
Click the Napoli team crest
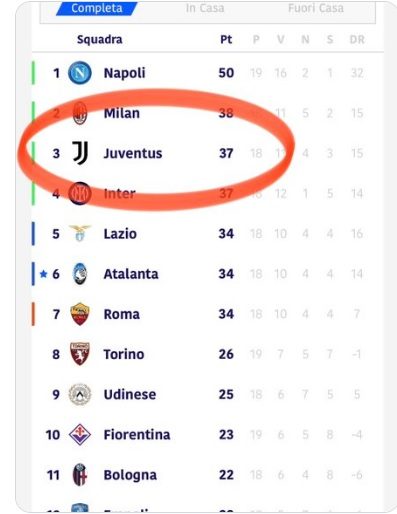pos(80,73)
